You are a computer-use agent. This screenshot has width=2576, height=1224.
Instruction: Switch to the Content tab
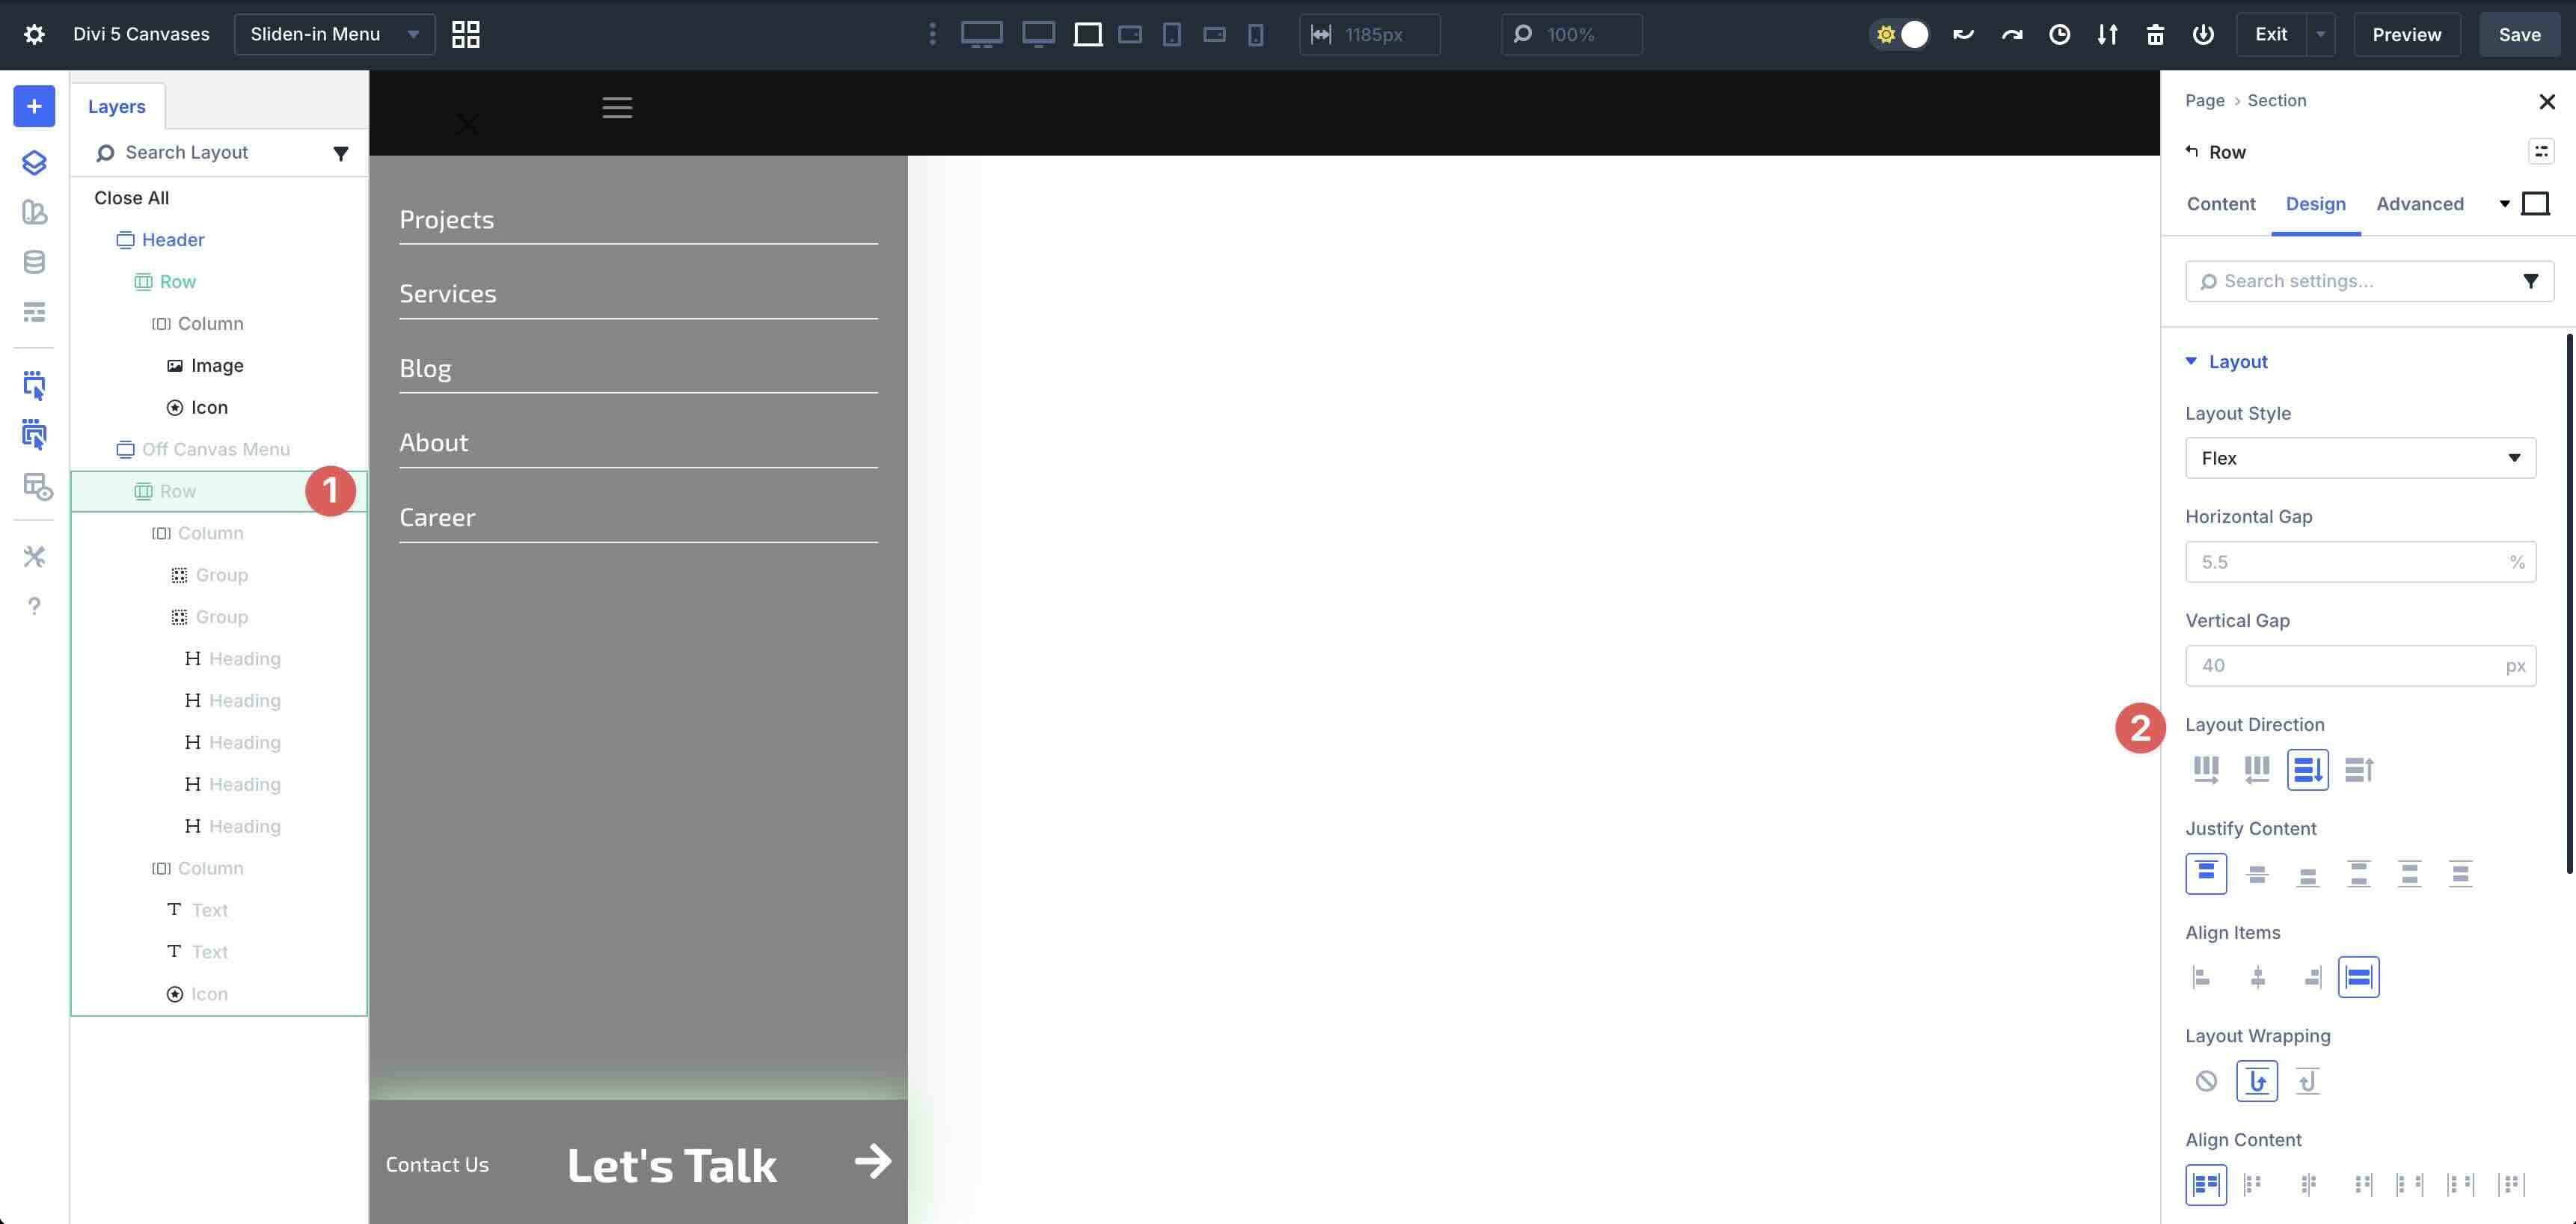click(x=2220, y=203)
